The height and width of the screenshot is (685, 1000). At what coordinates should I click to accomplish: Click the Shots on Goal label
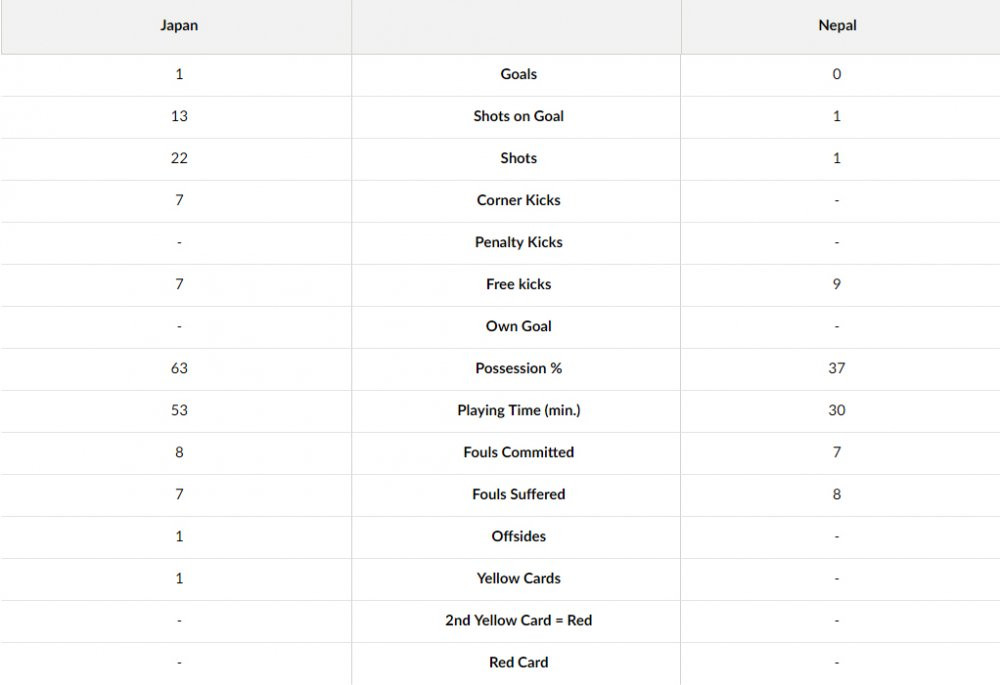coord(518,116)
